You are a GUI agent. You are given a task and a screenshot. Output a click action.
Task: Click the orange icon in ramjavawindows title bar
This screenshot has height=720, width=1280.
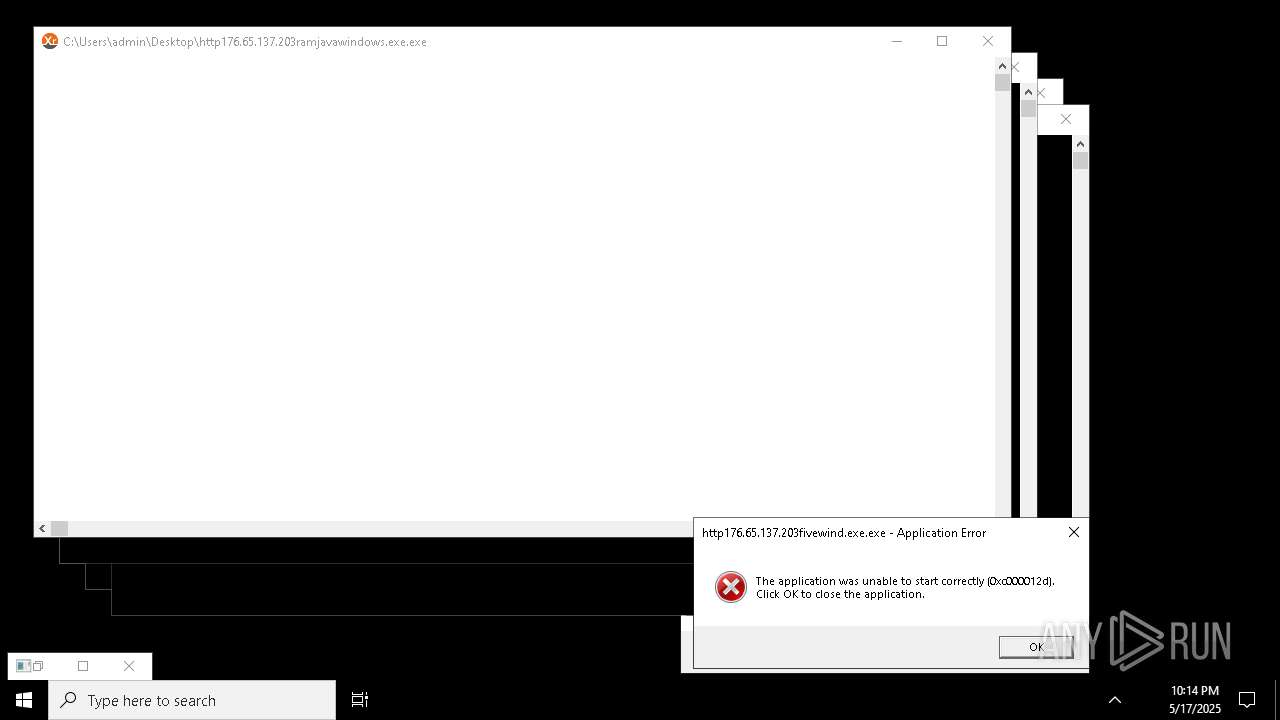(50, 41)
